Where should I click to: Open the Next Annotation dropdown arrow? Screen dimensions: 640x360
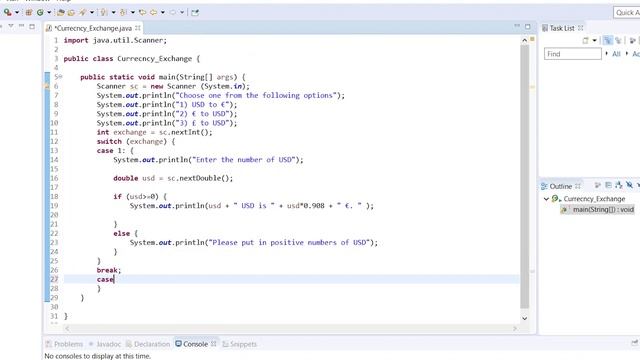pos(113,13)
